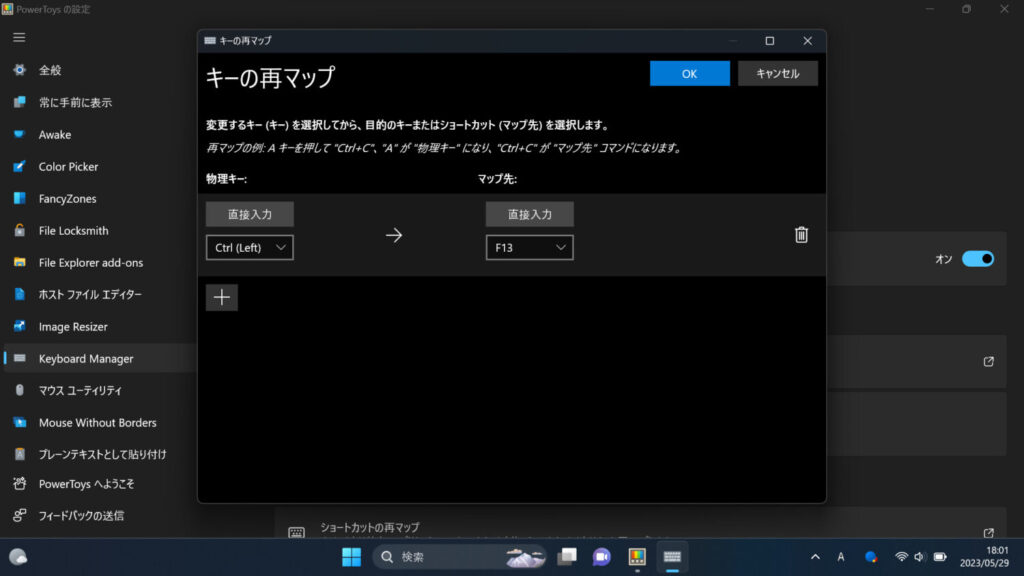The image size is (1024, 576).
Task: Click the プレーンテキストとして貼り付け icon
Action: click(x=20, y=454)
